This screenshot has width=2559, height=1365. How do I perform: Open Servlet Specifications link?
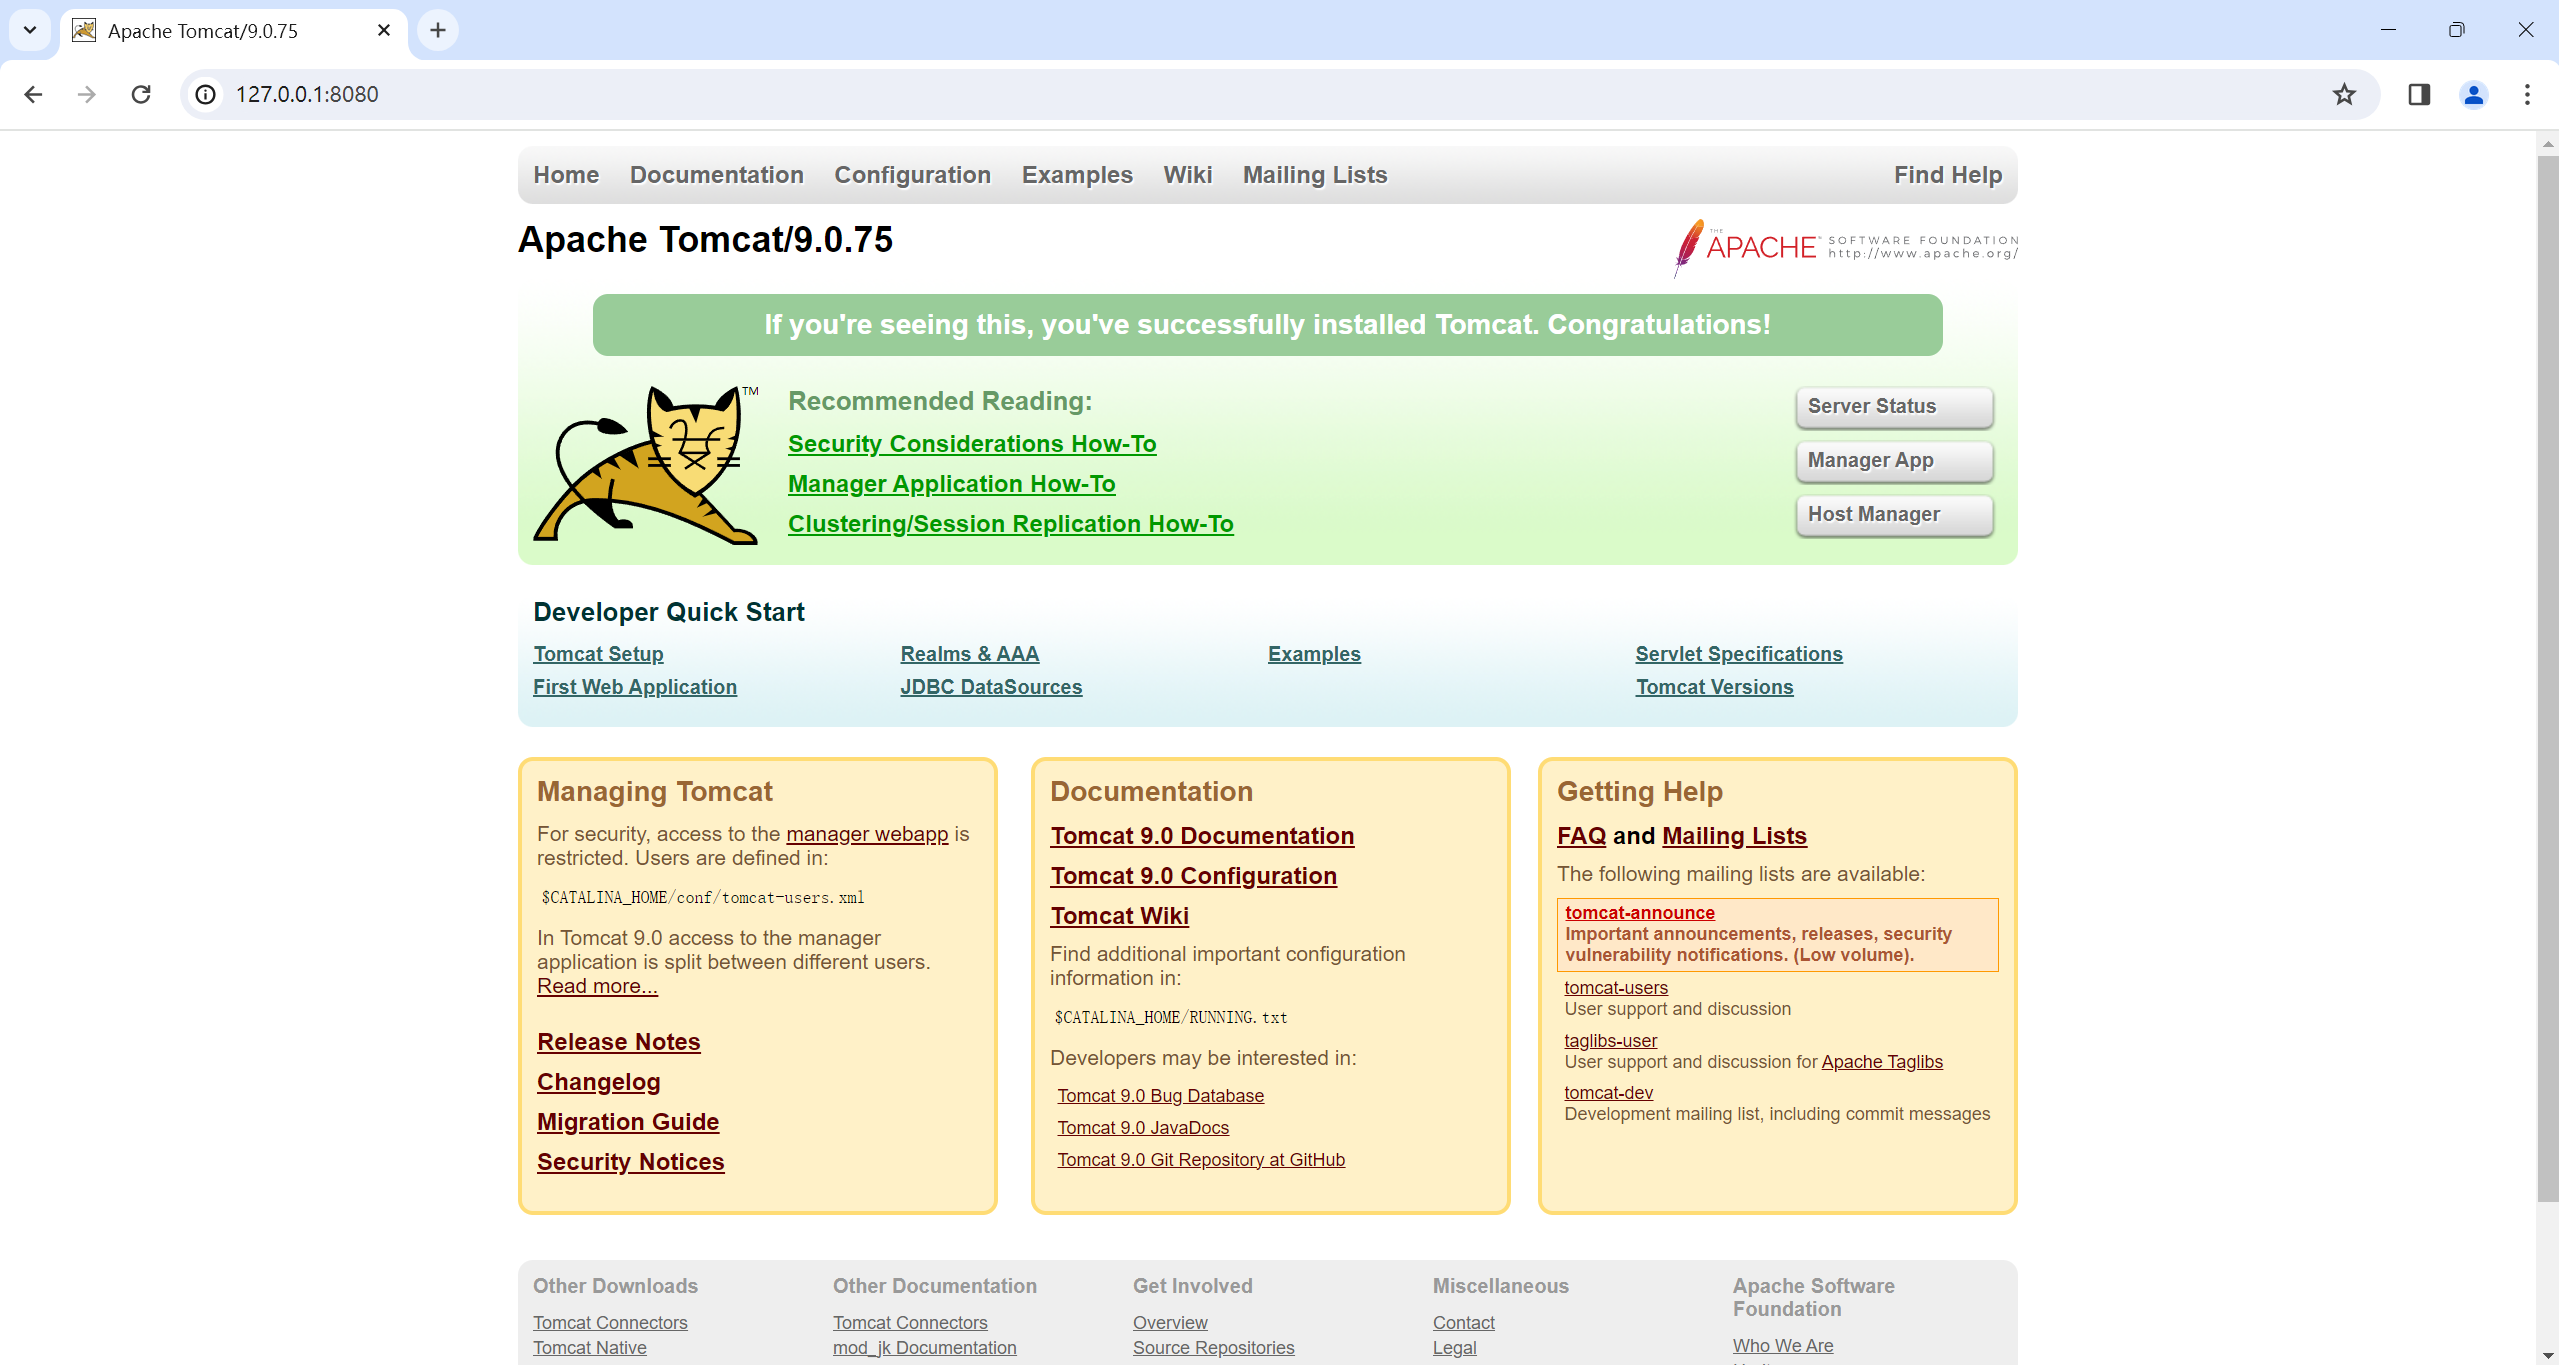tap(1739, 654)
